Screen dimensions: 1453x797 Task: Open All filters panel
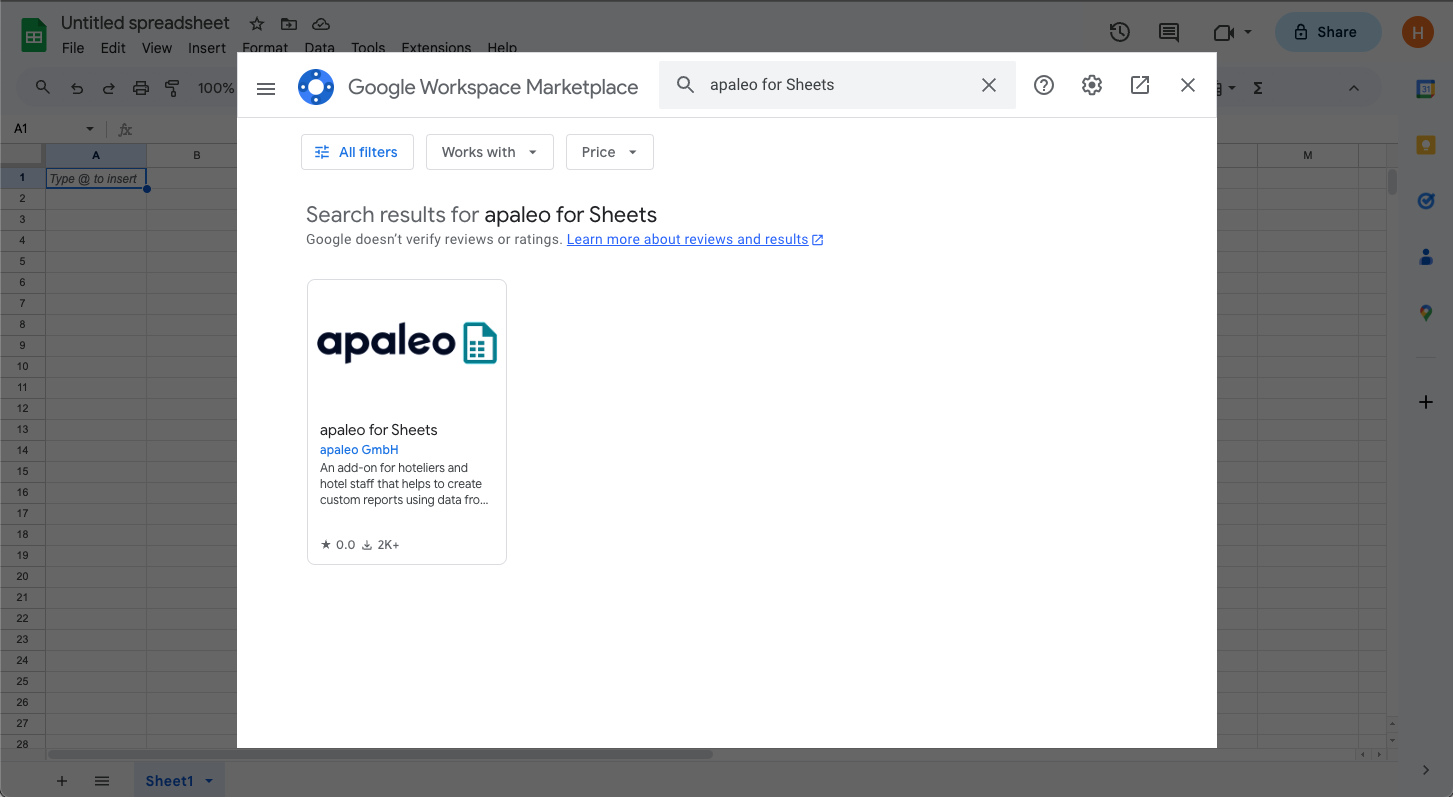(x=357, y=152)
